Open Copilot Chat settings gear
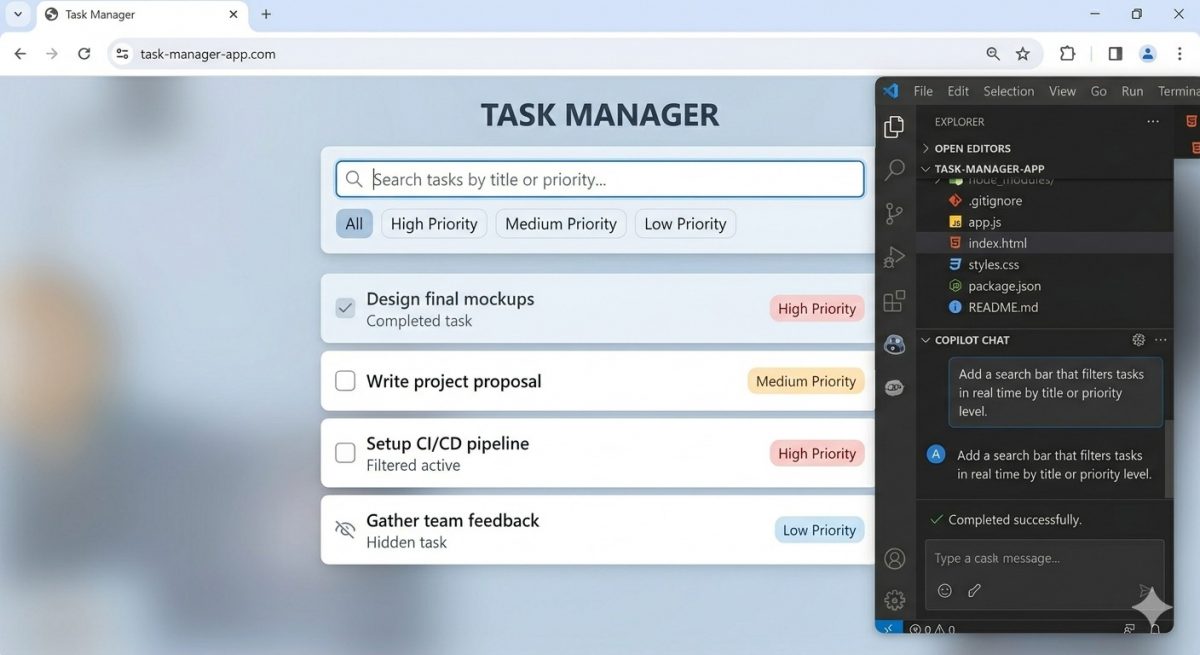This screenshot has width=1200, height=655. [x=1138, y=339]
